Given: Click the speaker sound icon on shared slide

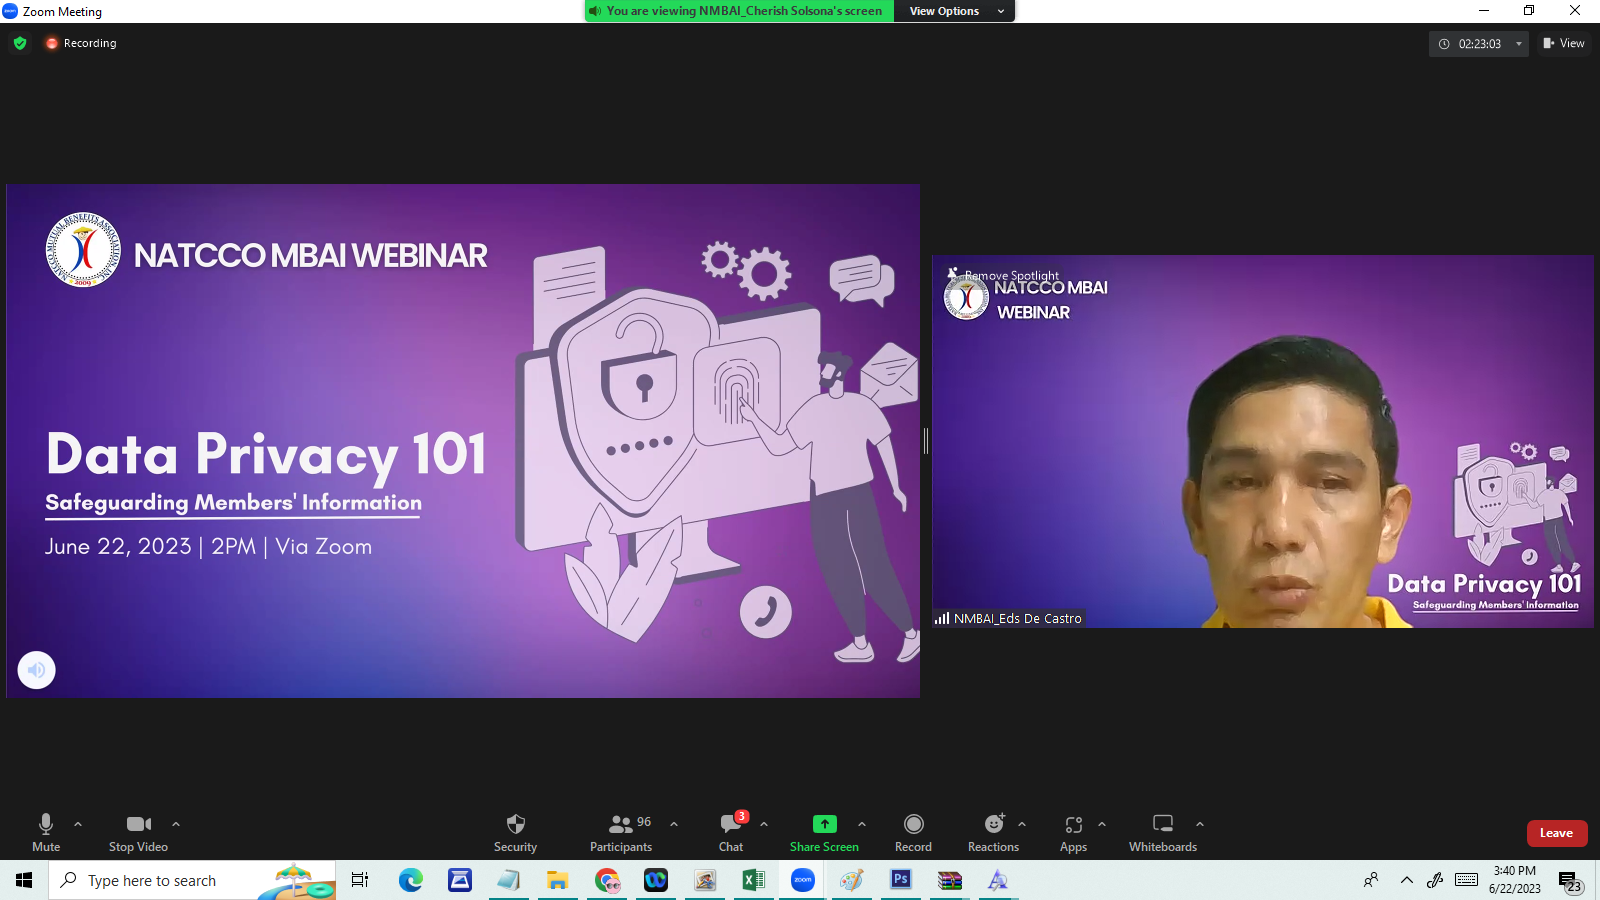Looking at the screenshot, I should pos(37,670).
